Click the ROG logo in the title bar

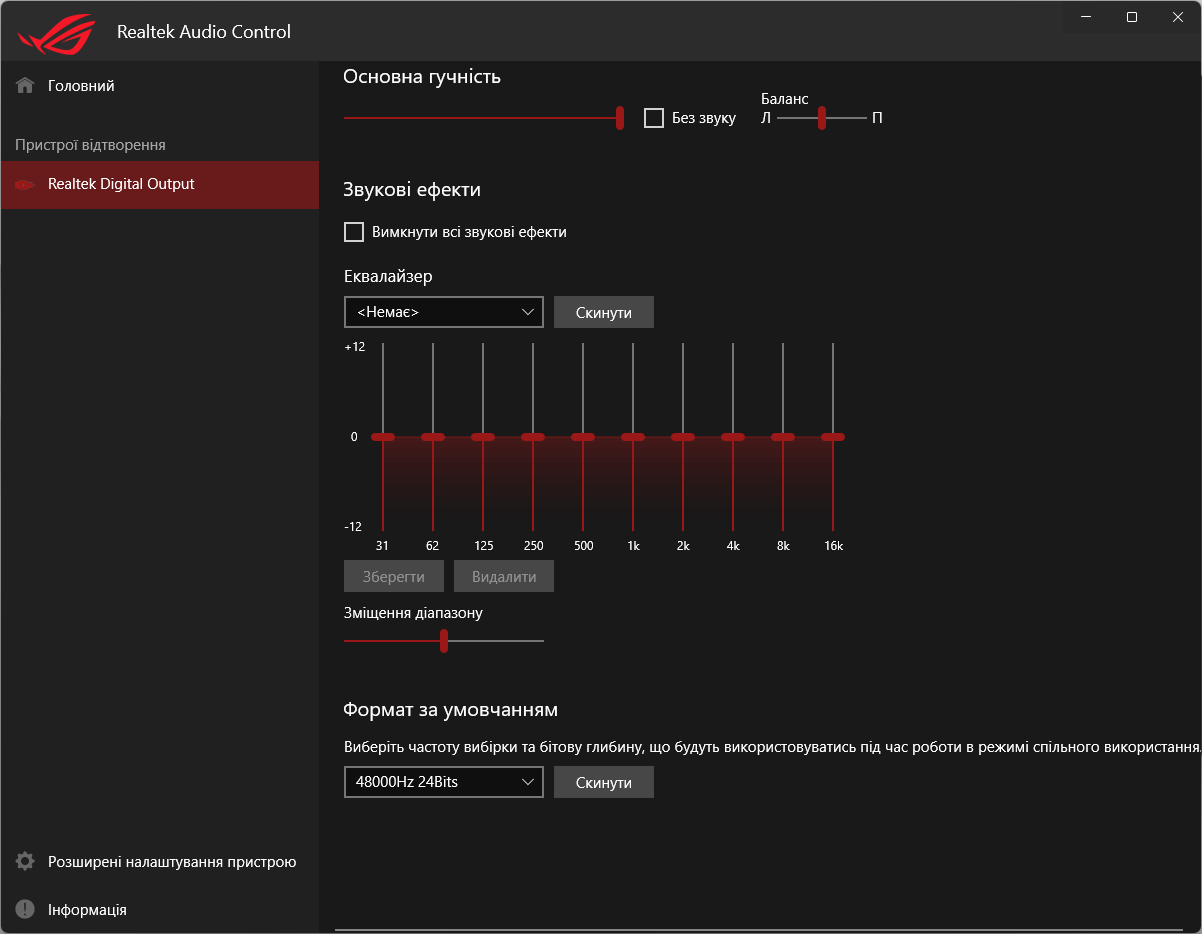(x=55, y=29)
